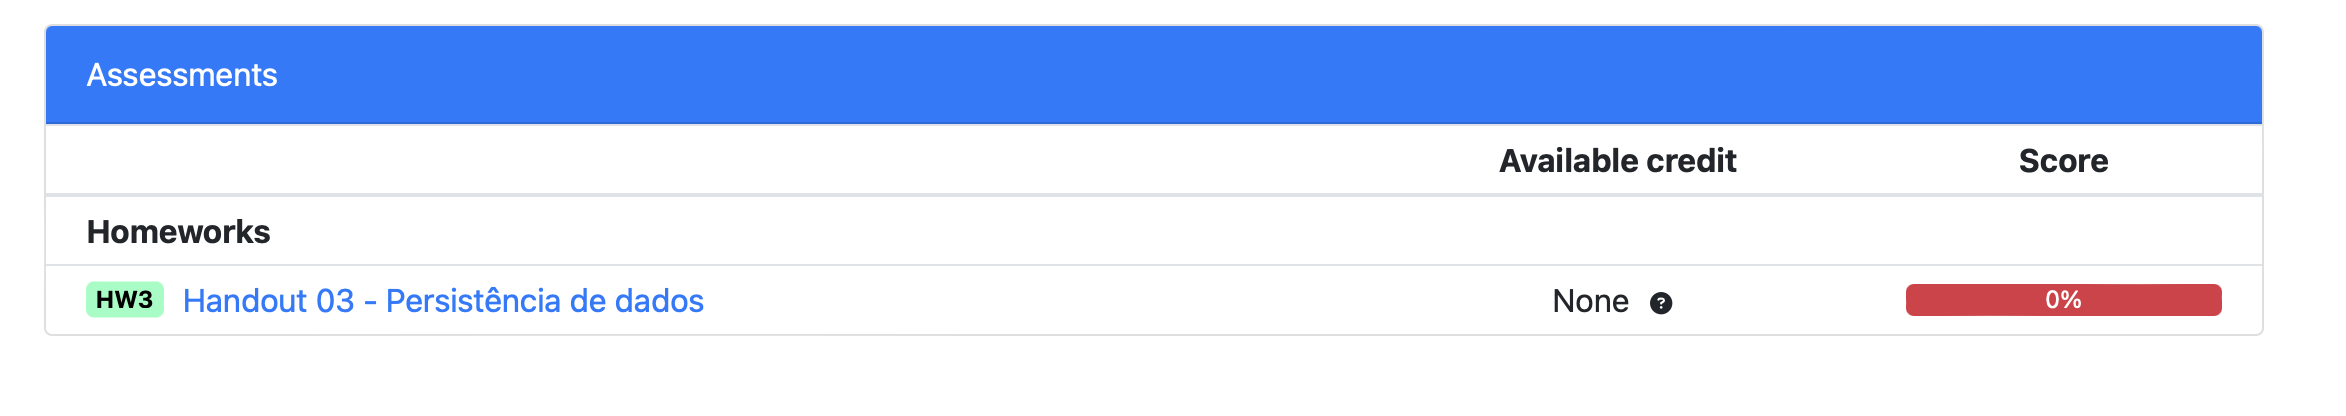Viewport: 2346px width, 416px height.
Task: Select the 0% score progress indicator
Action: [2062, 300]
